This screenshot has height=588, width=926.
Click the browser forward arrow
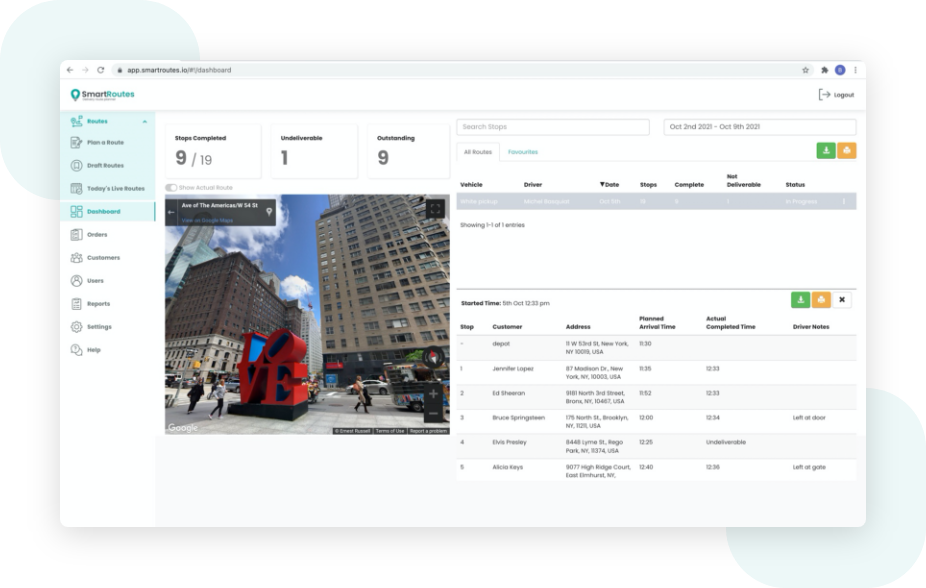(x=86, y=70)
